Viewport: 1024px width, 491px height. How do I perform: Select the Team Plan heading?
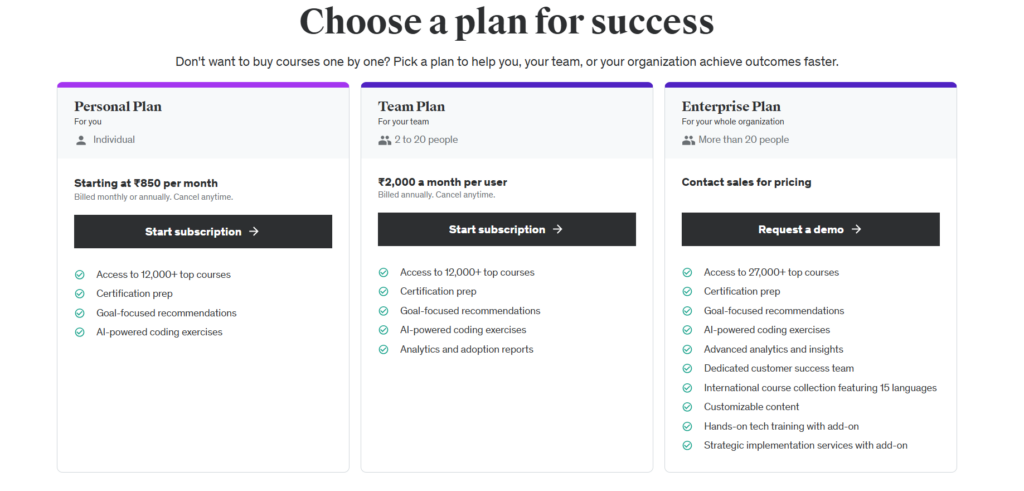pyautogui.click(x=411, y=106)
